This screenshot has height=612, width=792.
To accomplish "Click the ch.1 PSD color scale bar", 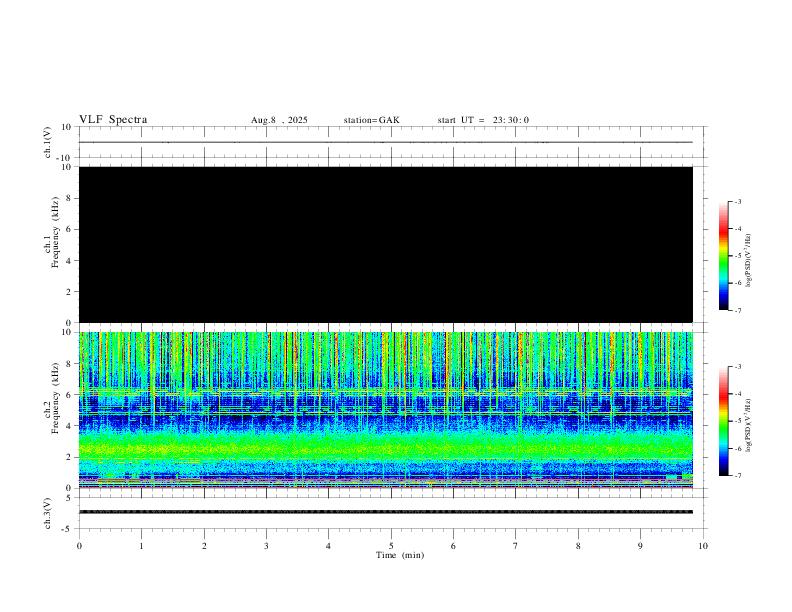I will [723, 256].
